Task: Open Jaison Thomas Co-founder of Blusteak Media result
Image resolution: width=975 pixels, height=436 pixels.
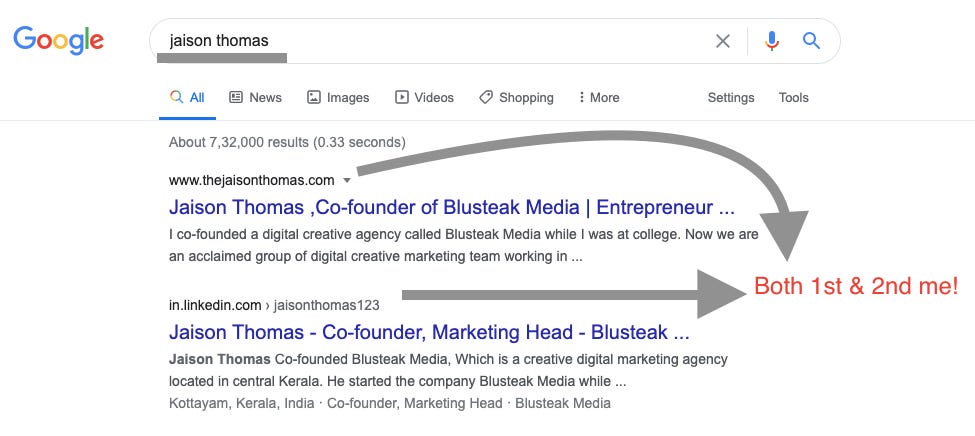Action: point(451,207)
